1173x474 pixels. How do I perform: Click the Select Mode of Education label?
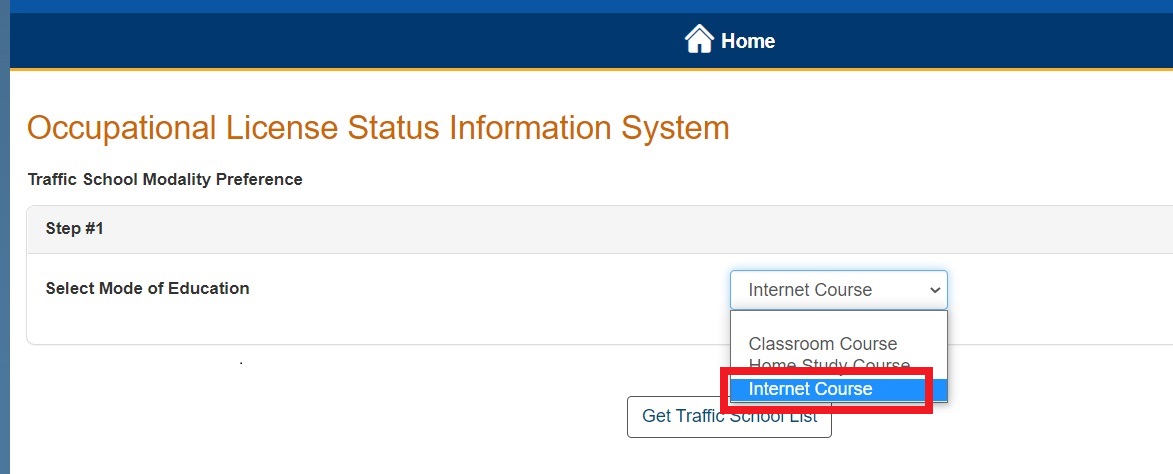[148, 288]
